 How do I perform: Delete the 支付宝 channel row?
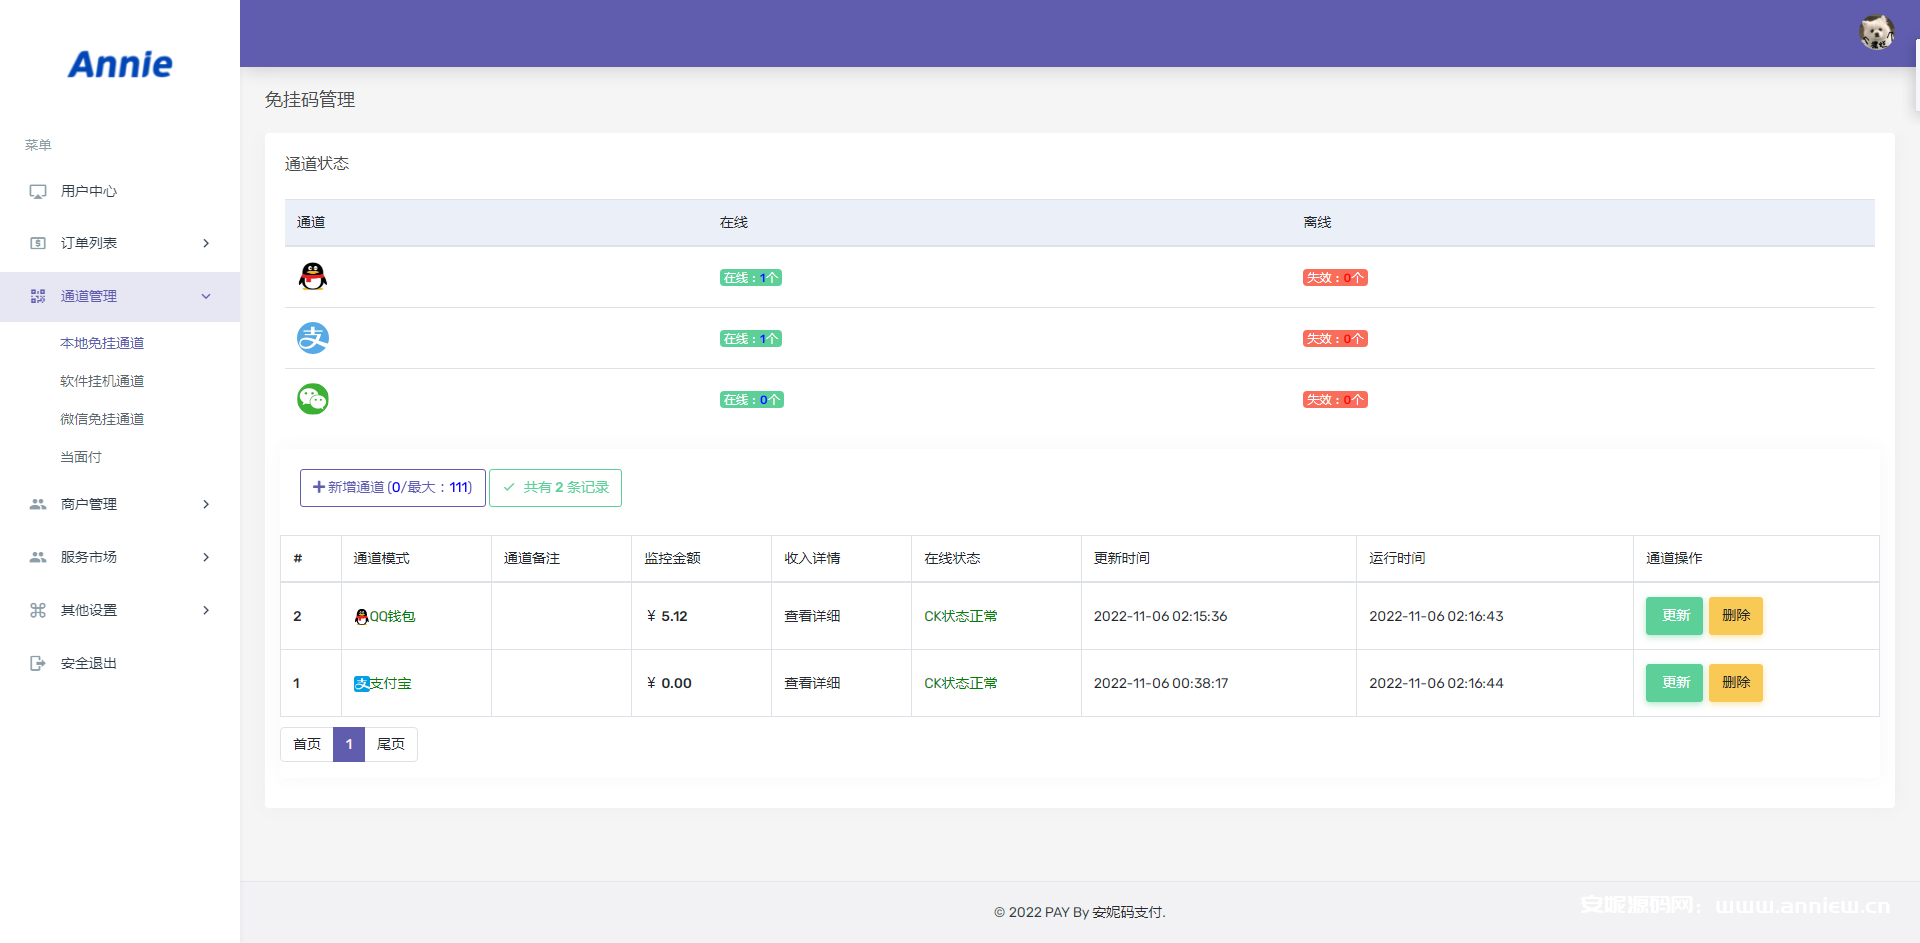click(1735, 683)
